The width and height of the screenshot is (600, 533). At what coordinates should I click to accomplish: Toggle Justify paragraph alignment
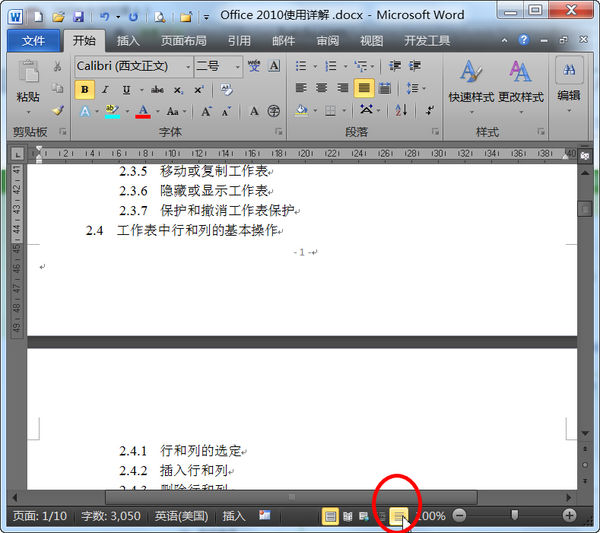[x=364, y=88]
